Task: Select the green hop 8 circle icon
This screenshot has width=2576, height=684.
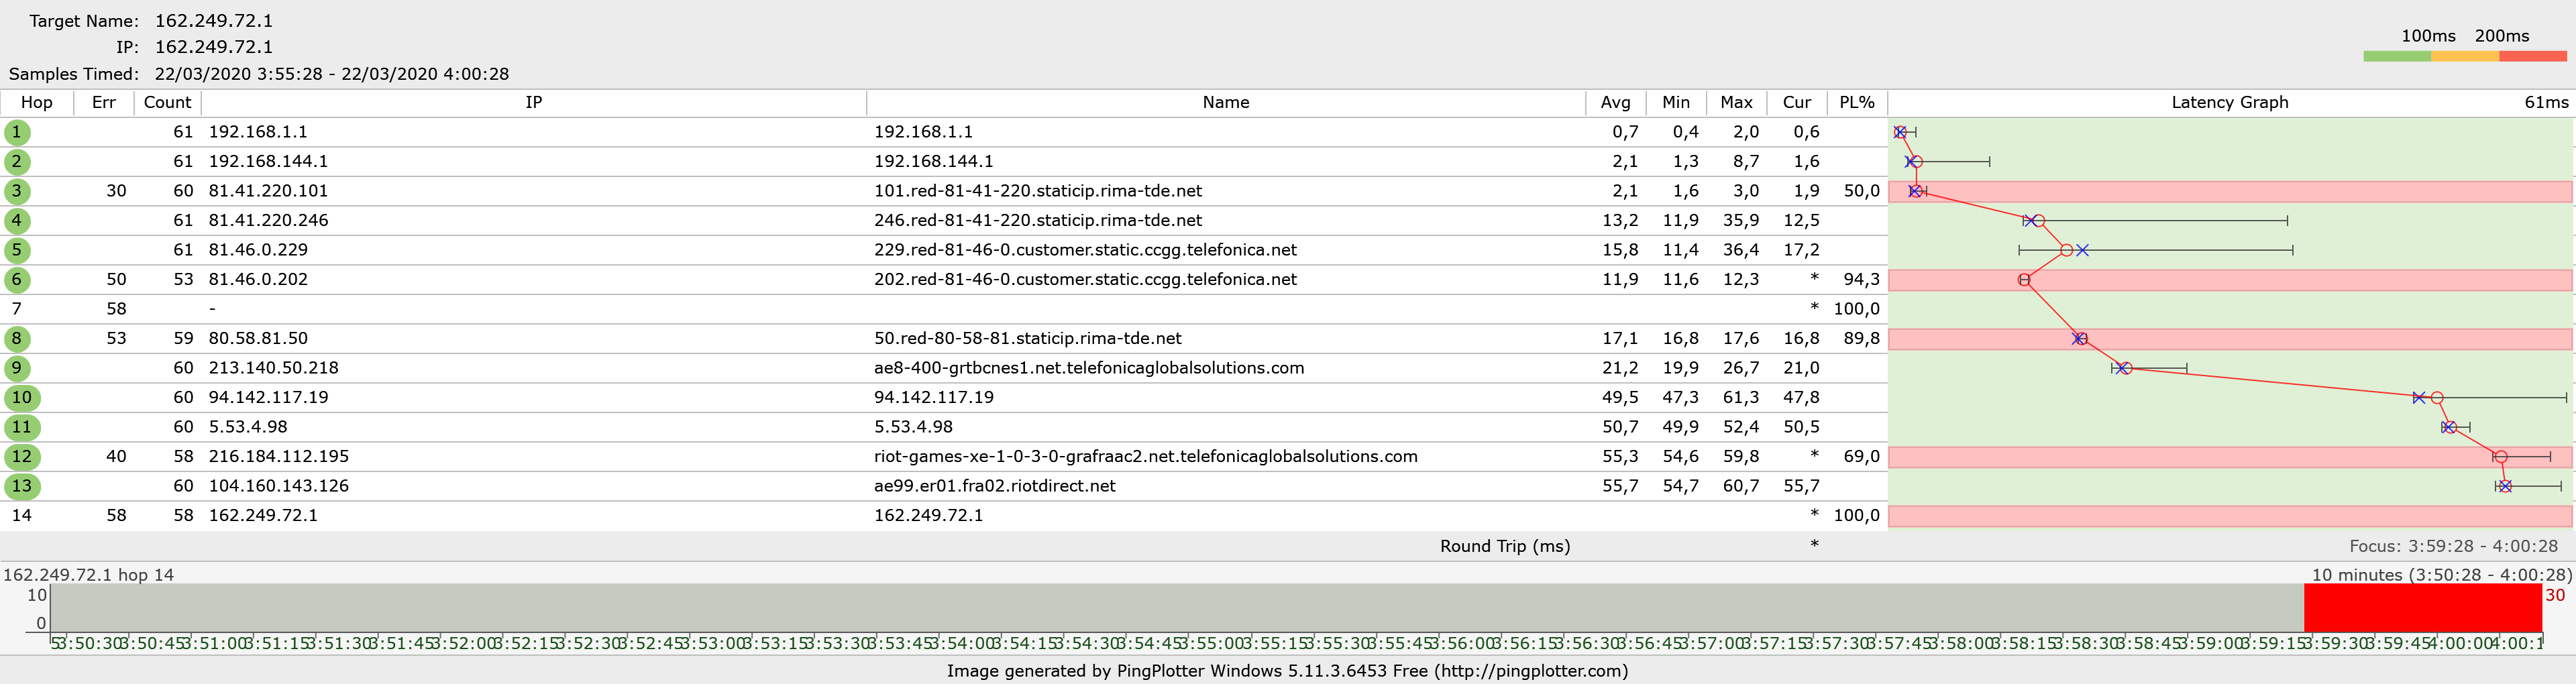Action: click(17, 339)
